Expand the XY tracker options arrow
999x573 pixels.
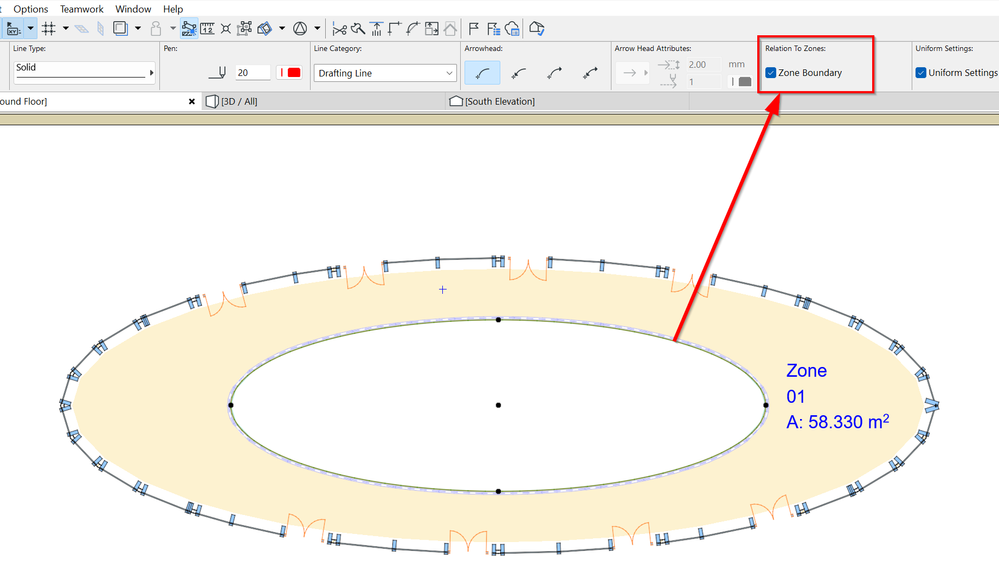30,29
